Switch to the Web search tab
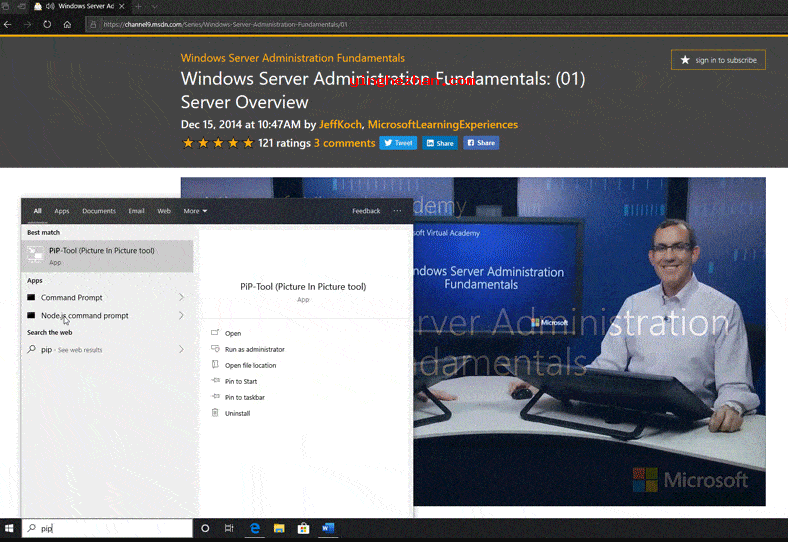The width and height of the screenshot is (788, 542). click(x=164, y=211)
